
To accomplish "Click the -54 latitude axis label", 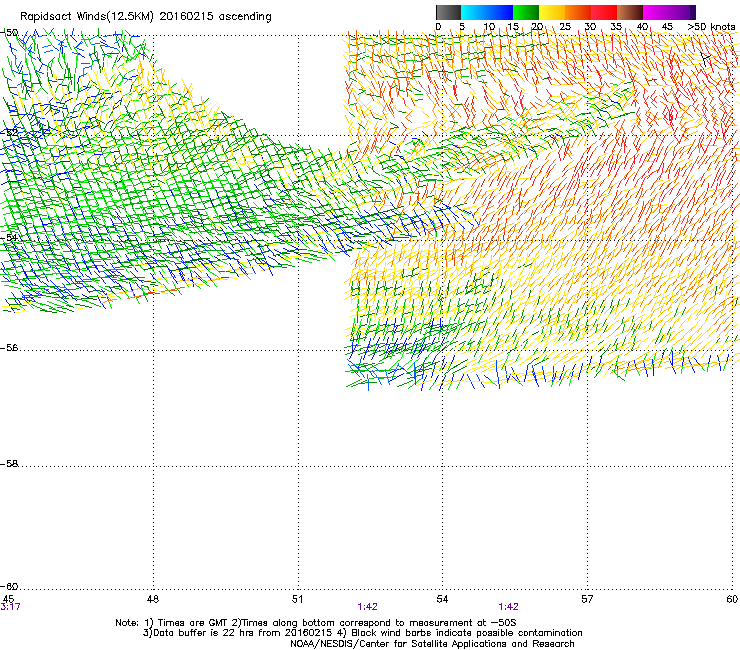I will click(x=9, y=237).
